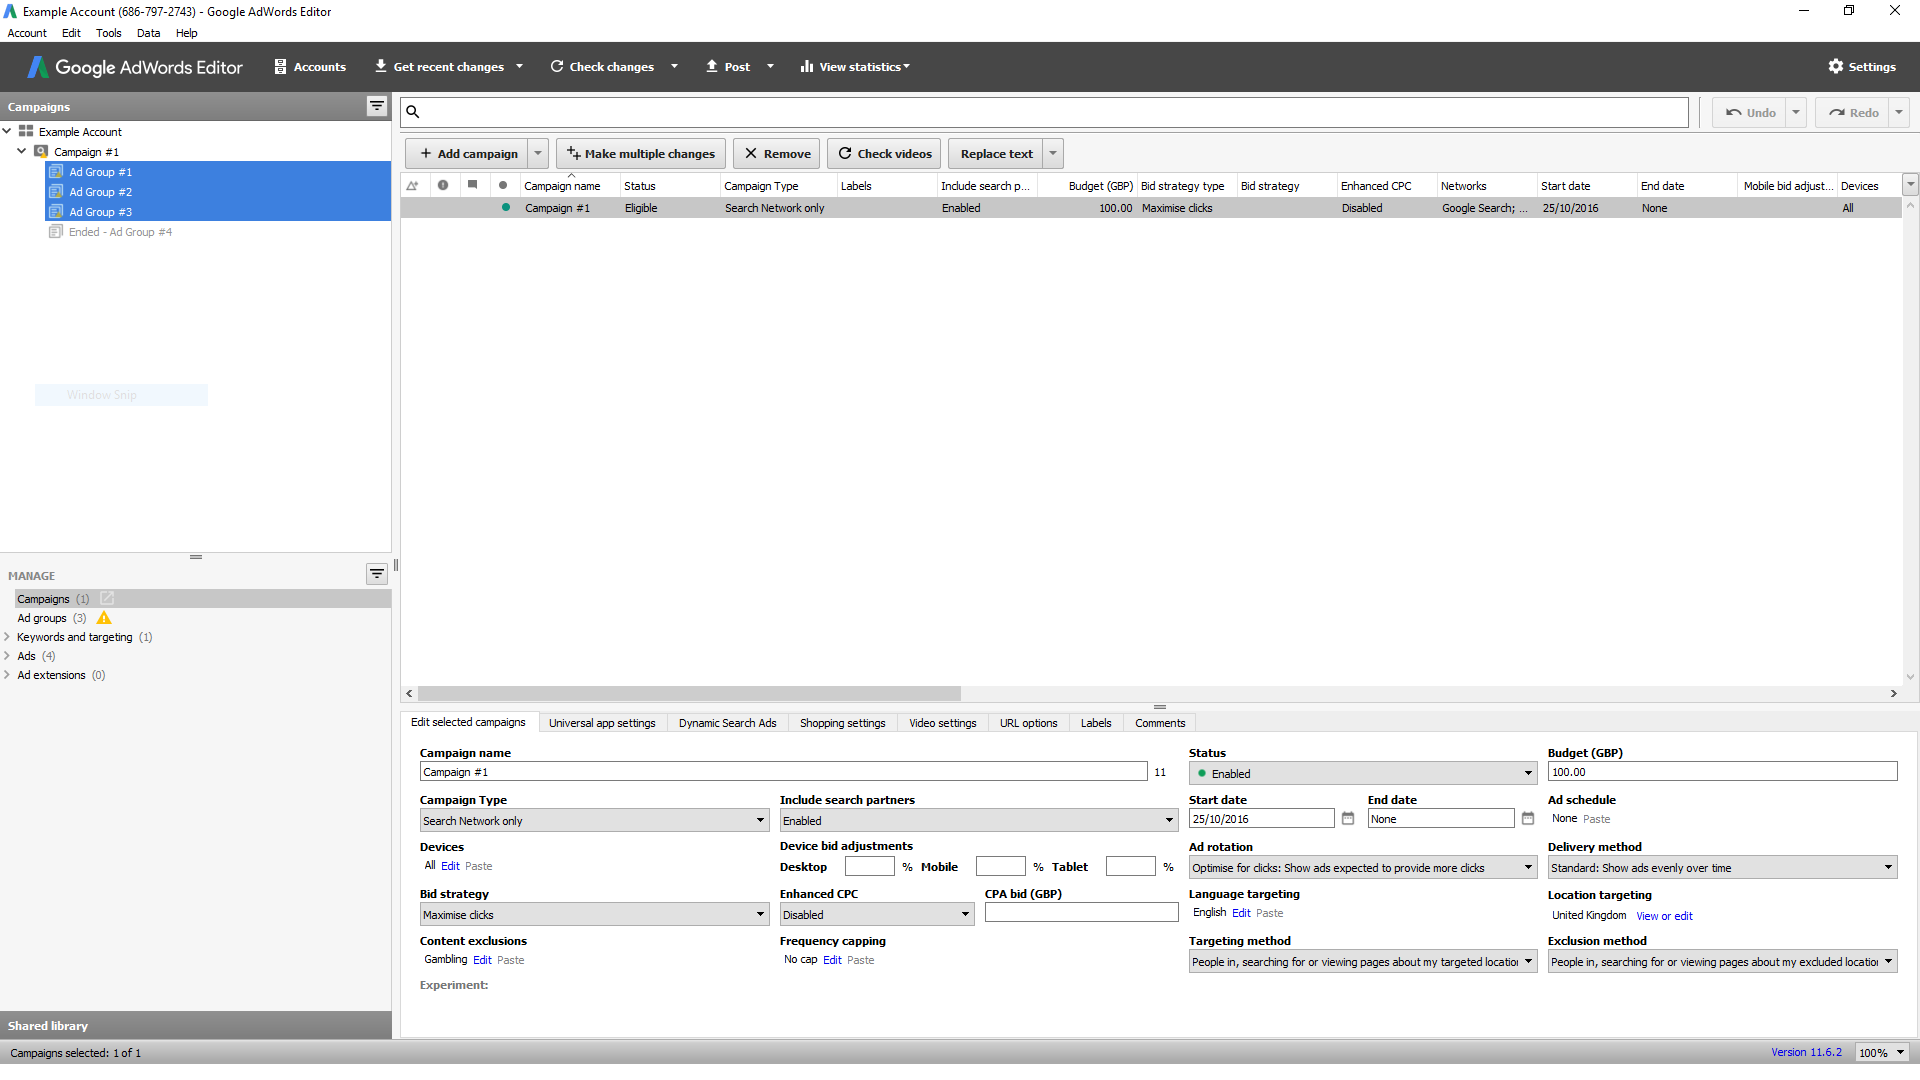Open Campaign Type dropdown
The image size is (1920, 1080).
[594, 821]
